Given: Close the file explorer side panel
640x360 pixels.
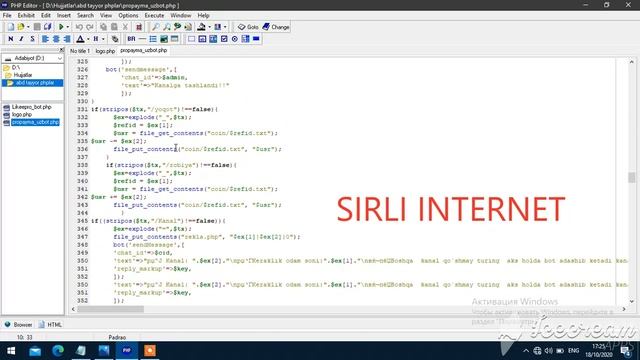Looking at the screenshot, I should [x=62, y=50].
